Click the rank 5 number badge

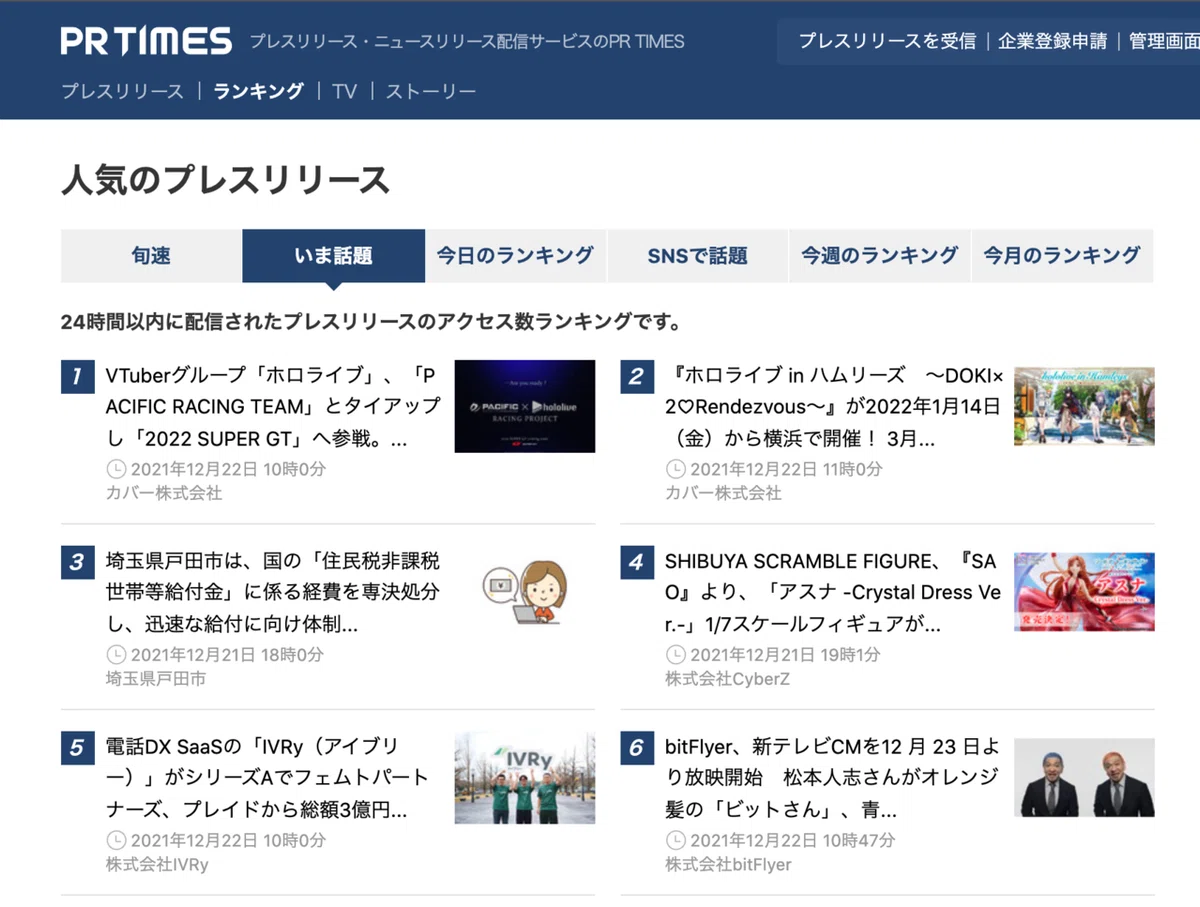pyautogui.click(x=77, y=748)
